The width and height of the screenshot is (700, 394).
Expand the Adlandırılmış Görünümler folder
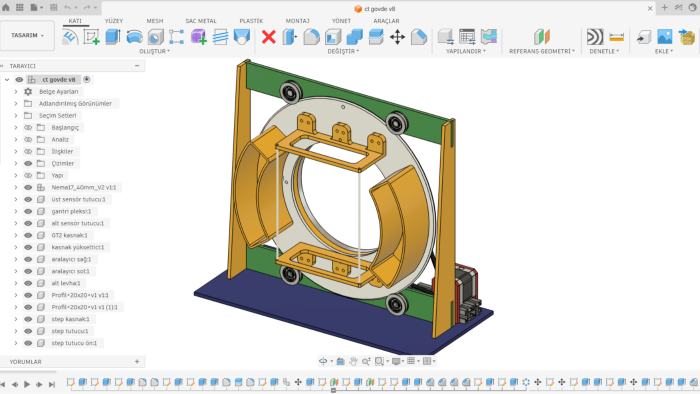(16, 104)
